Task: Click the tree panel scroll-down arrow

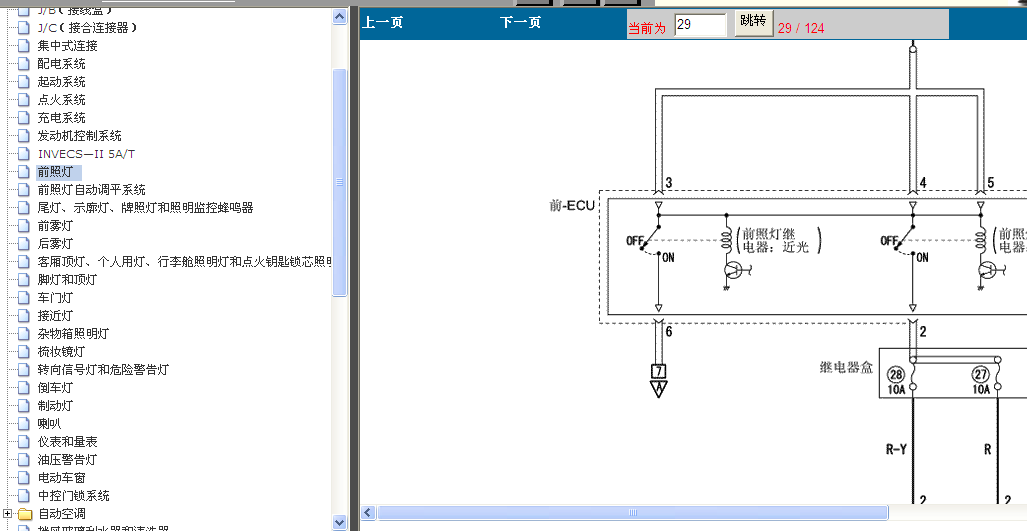Action: click(x=339, y=522)
